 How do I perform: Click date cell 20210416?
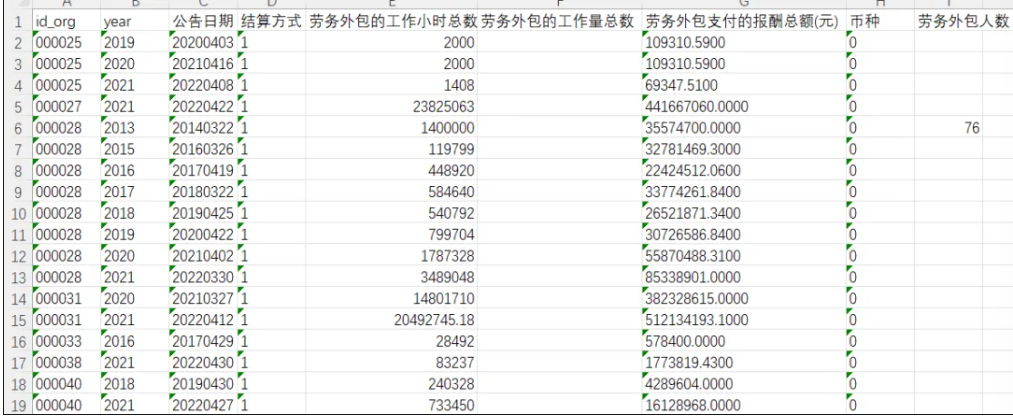pyautogui.click(x=203, y=63)
